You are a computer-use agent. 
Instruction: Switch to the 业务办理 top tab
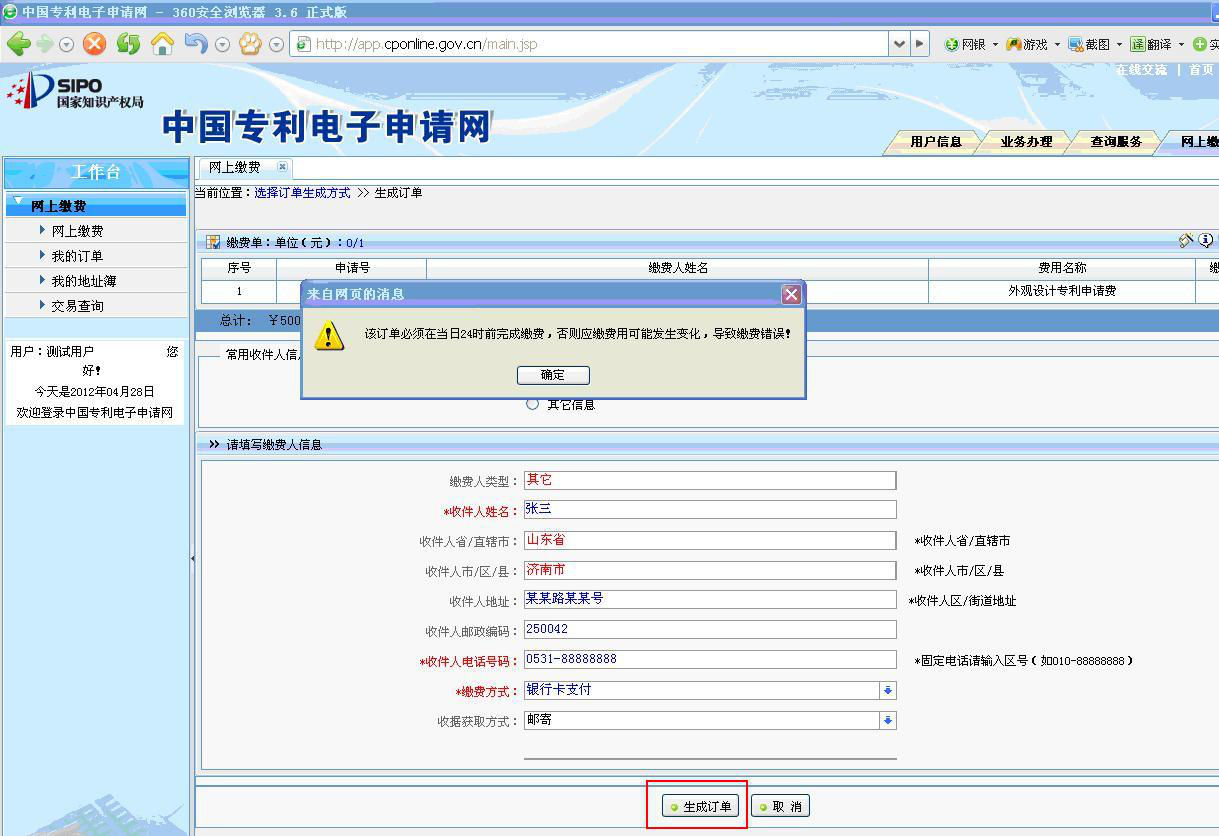[1026, 142]
